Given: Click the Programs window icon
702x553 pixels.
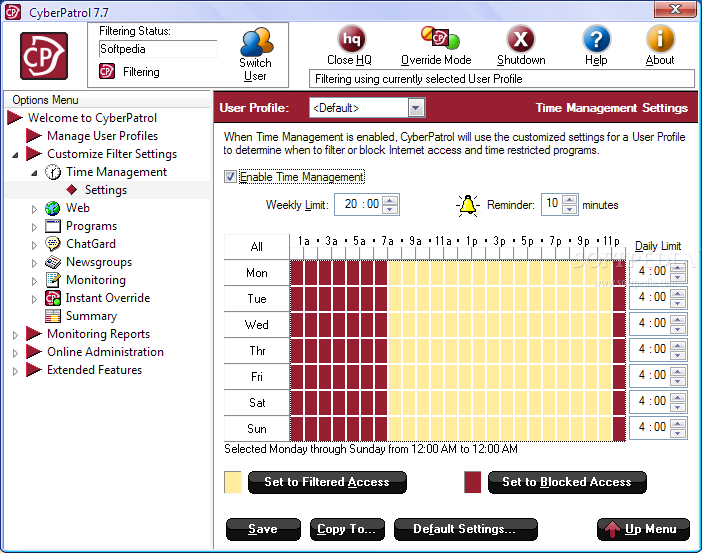Looking at the screenshot, I should (52, 226).
